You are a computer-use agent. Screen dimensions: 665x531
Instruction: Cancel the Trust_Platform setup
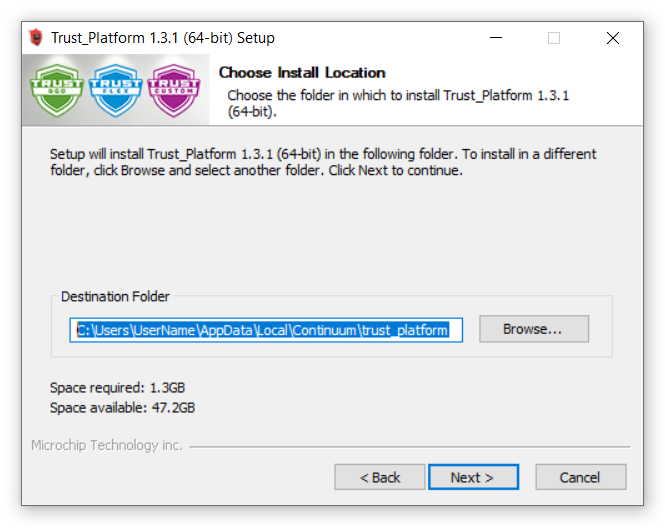[581, 477]
